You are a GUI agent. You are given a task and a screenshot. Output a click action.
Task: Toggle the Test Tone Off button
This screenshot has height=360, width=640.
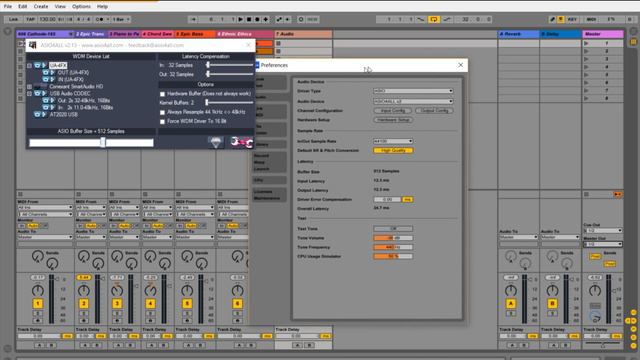tap(393, 229)
